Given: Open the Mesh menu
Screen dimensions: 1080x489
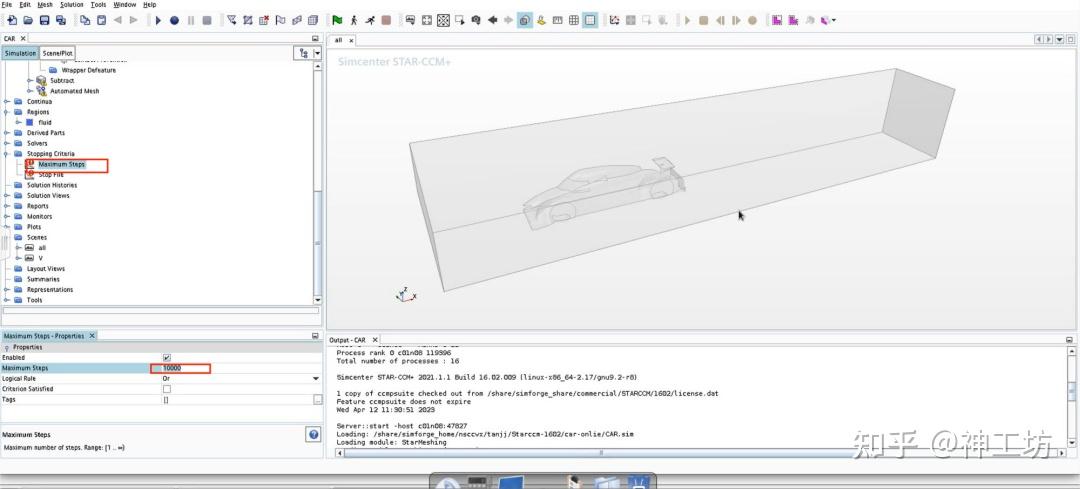Looking at the screenshot, I should (45, 5).
